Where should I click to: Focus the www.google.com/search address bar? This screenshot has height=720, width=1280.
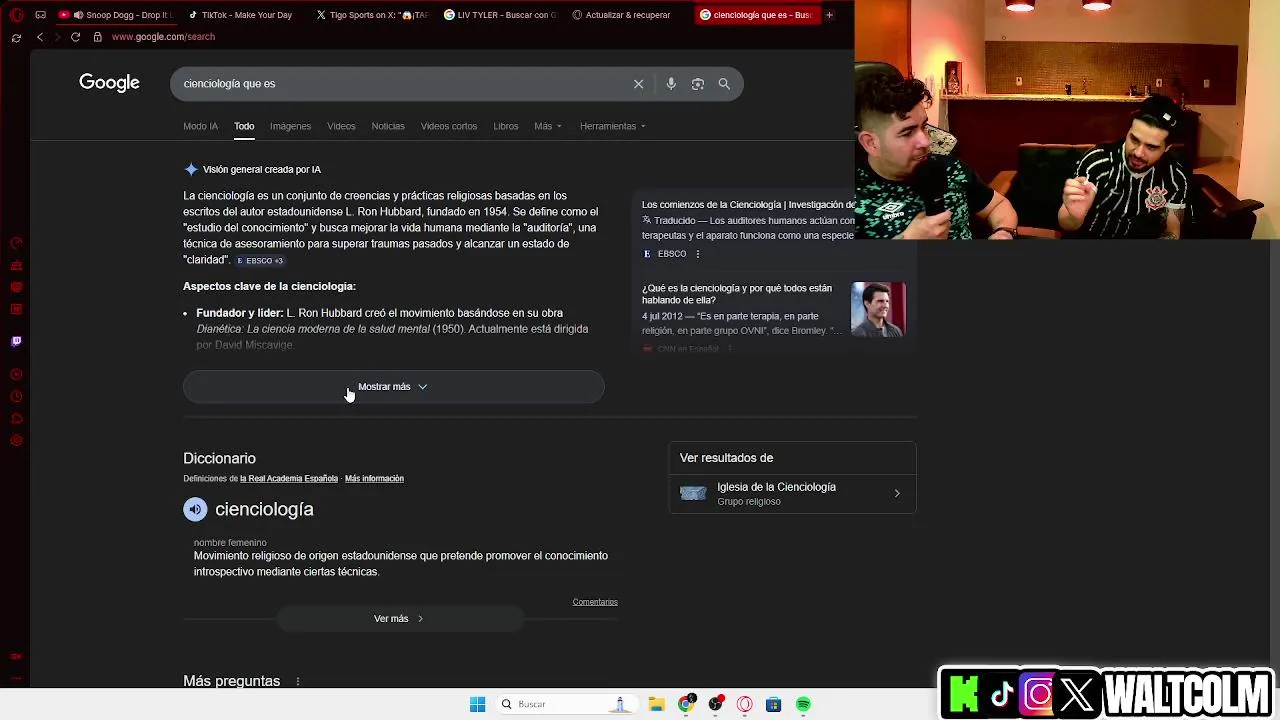pyautogui.click(x=163, y=37)
